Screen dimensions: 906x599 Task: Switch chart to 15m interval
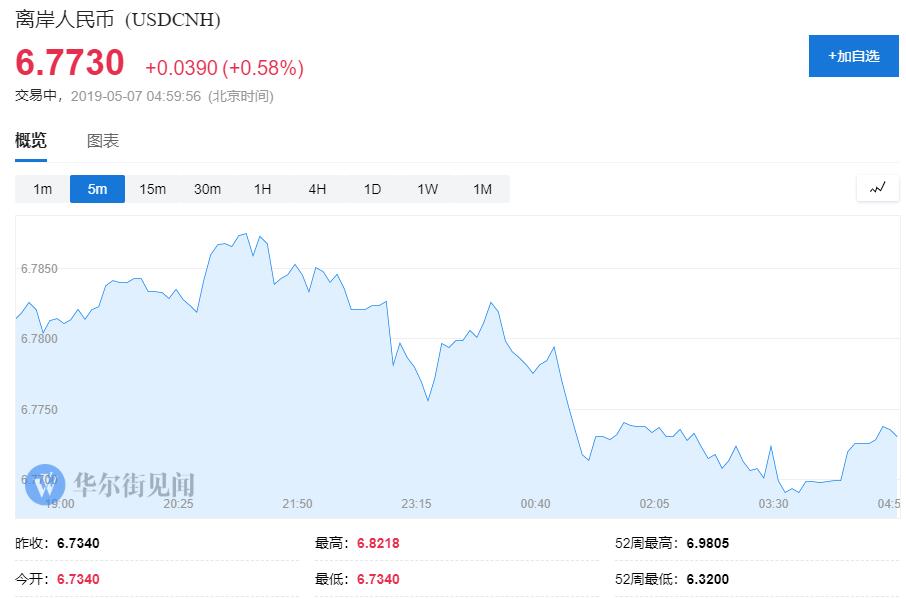(x=152, y=189)
